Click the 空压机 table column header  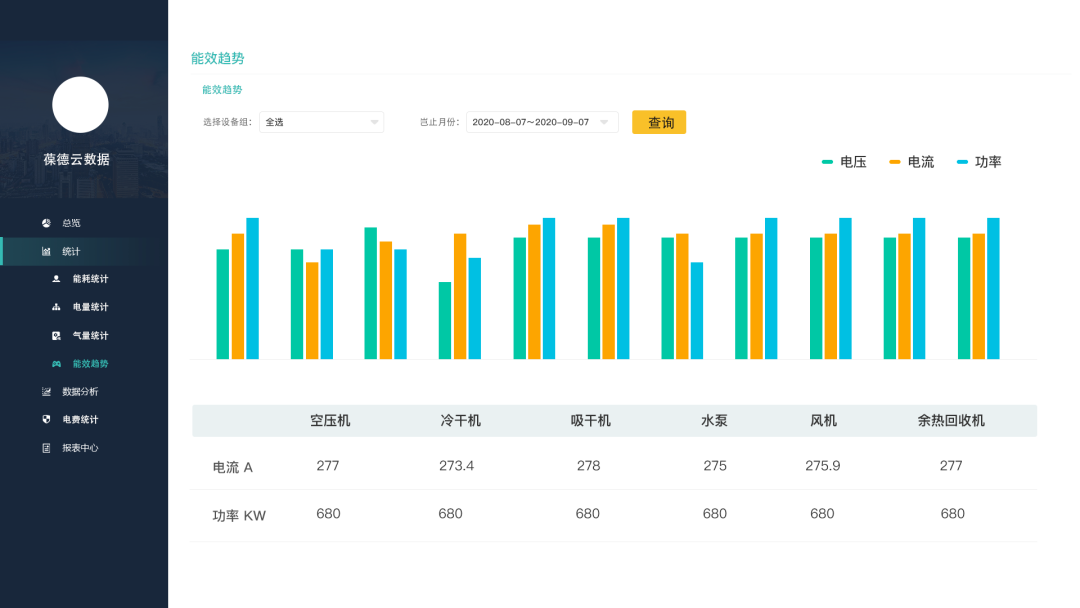(x=330, y=421)
